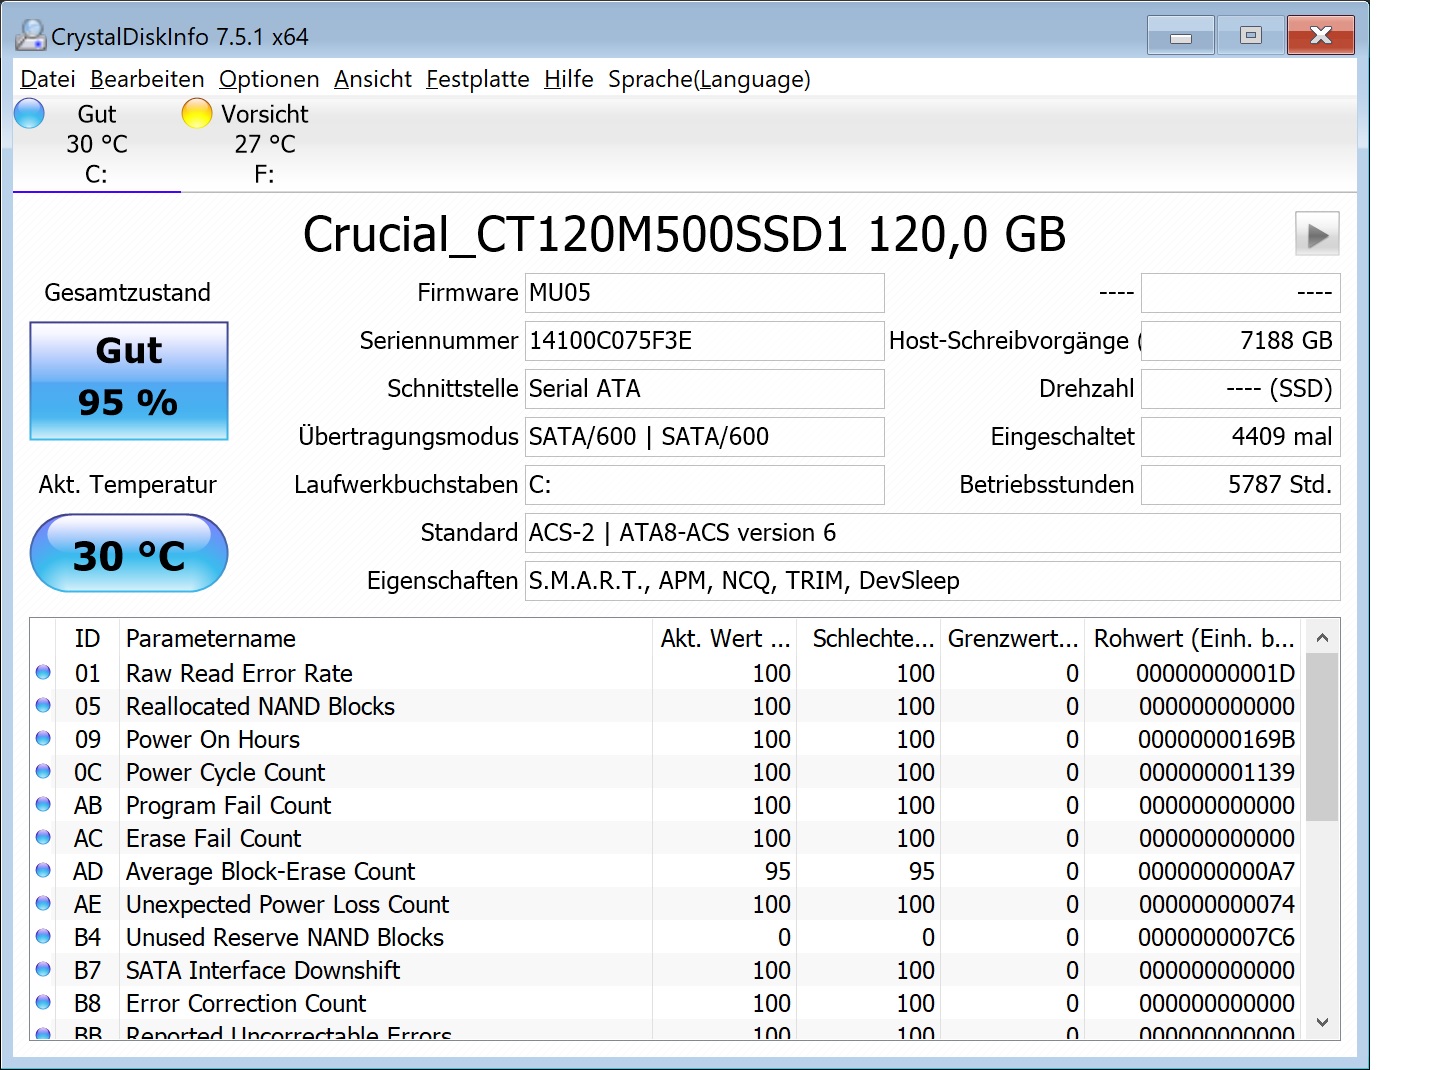Click status dot of Raw Read Error Rate
The image size is (1448, 1070).
(43, 673)
